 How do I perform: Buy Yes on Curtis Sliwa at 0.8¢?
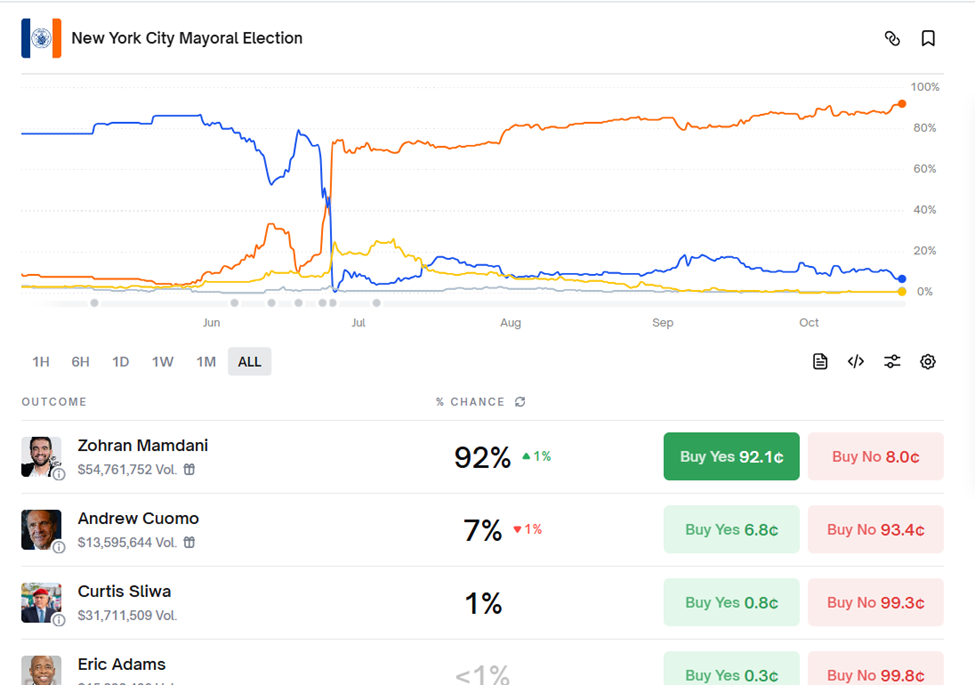coord(731,603)
